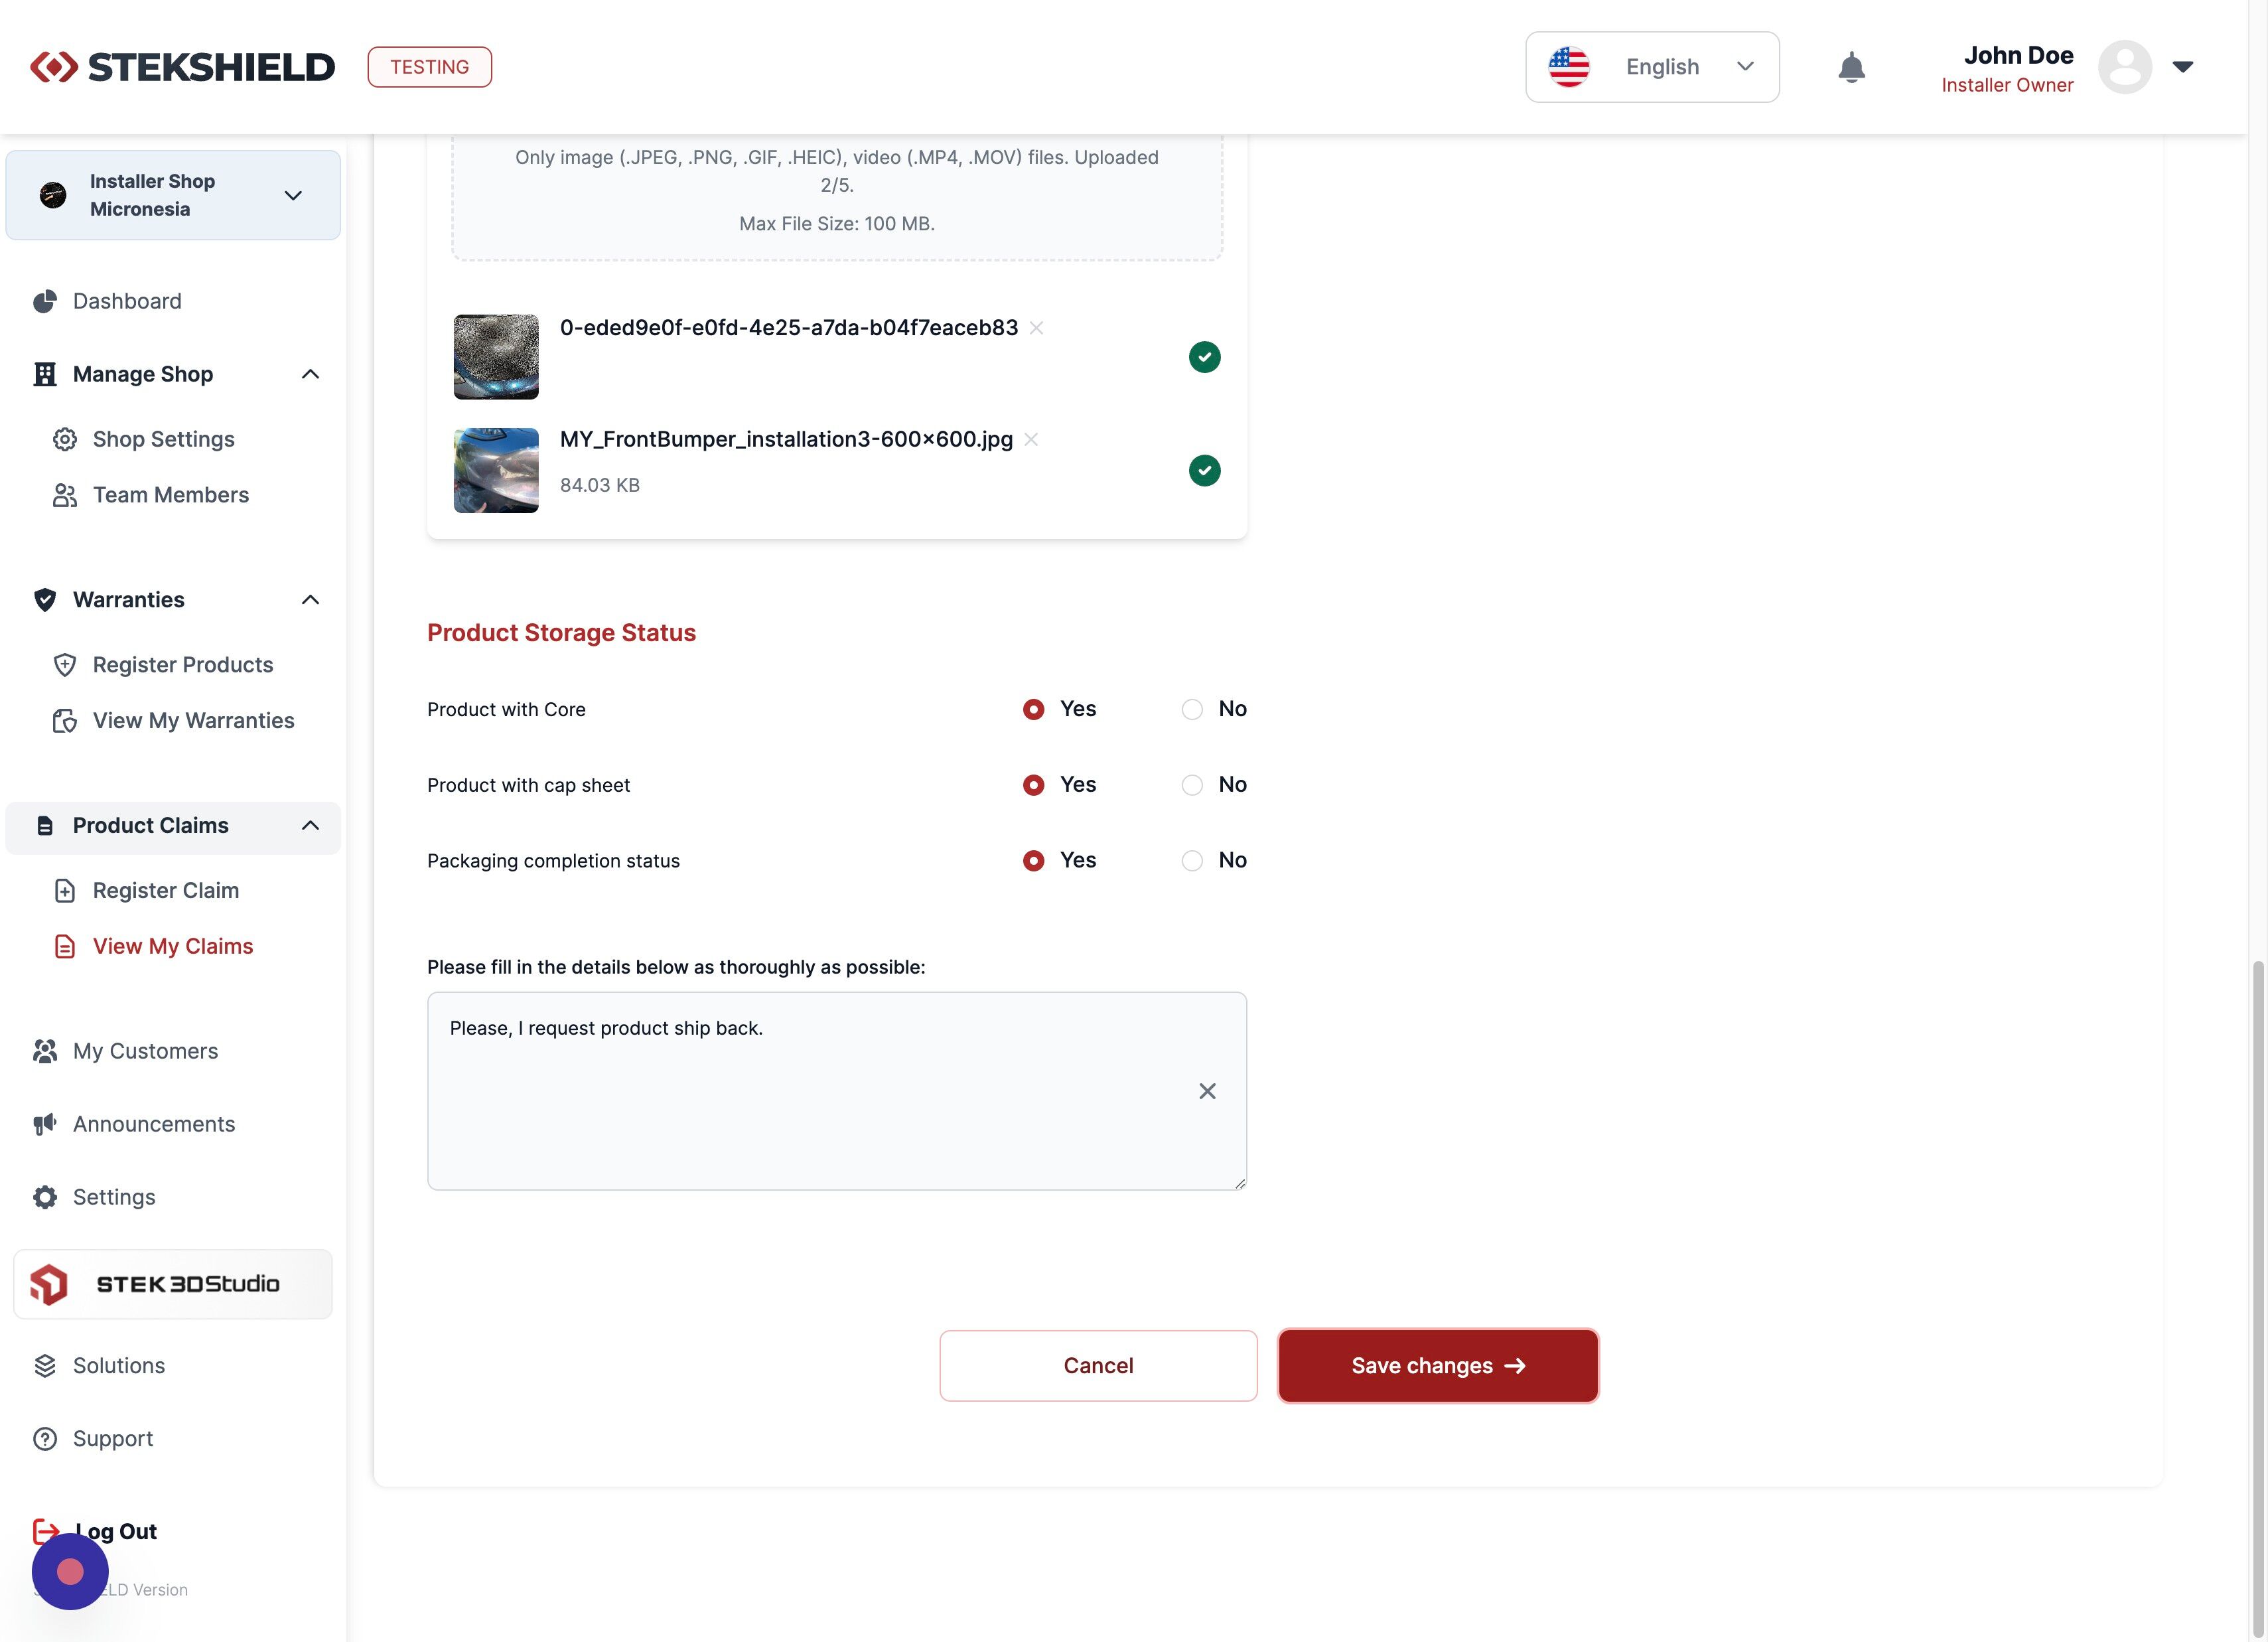Screen dimensions: 2268x1642
Task: Open Register Claim page
Action: tap(166, 891)
